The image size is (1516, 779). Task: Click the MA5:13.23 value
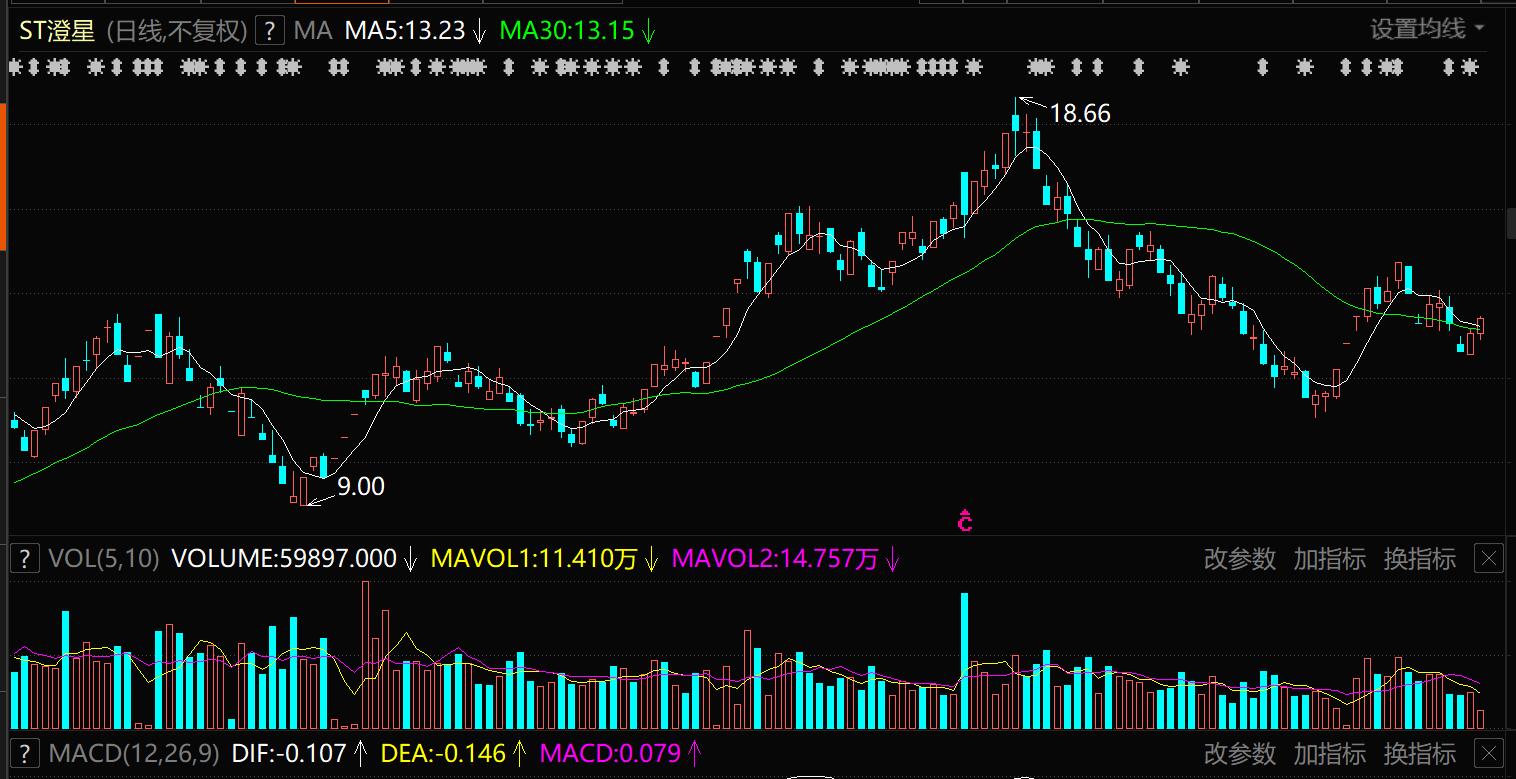click(x=405, y=31)
